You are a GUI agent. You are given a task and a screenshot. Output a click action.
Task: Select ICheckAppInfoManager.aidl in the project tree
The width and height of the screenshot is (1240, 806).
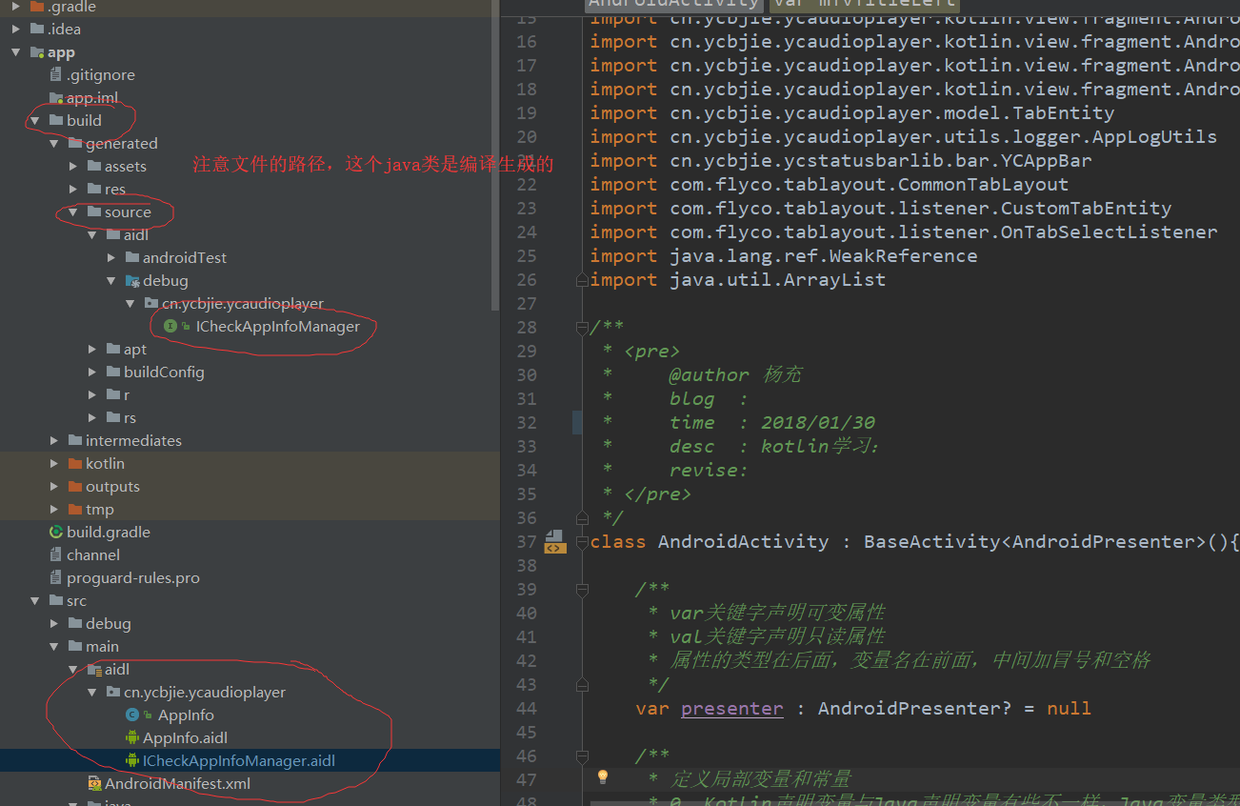pyautogui.click(x=239, y=761)
